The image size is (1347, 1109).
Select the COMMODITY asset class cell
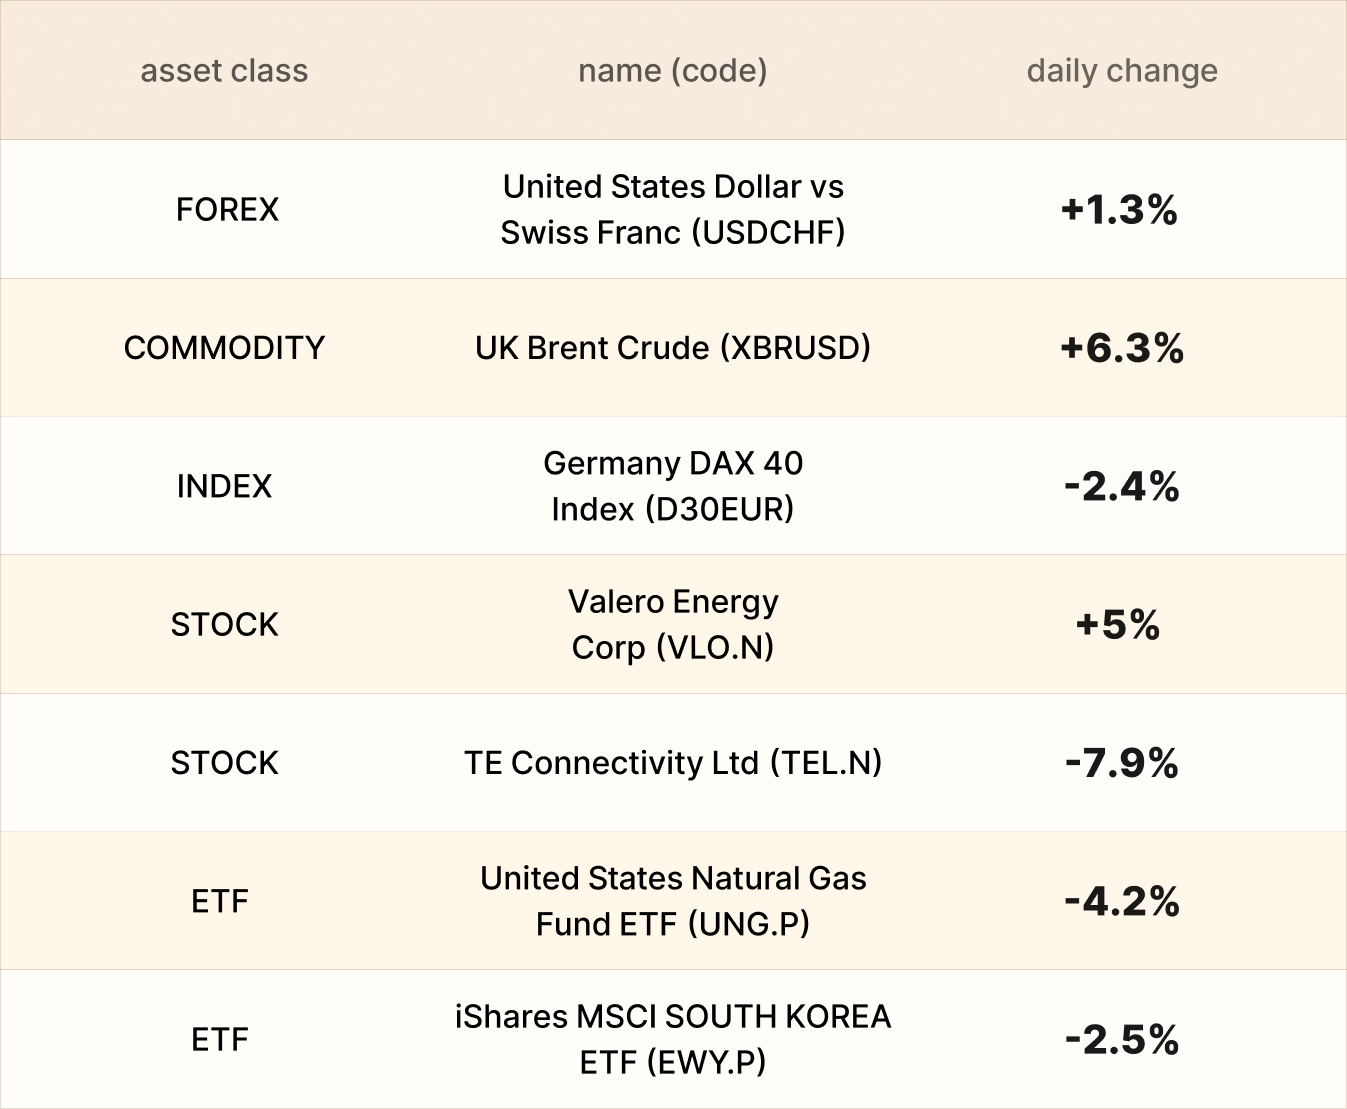(224, 348)
